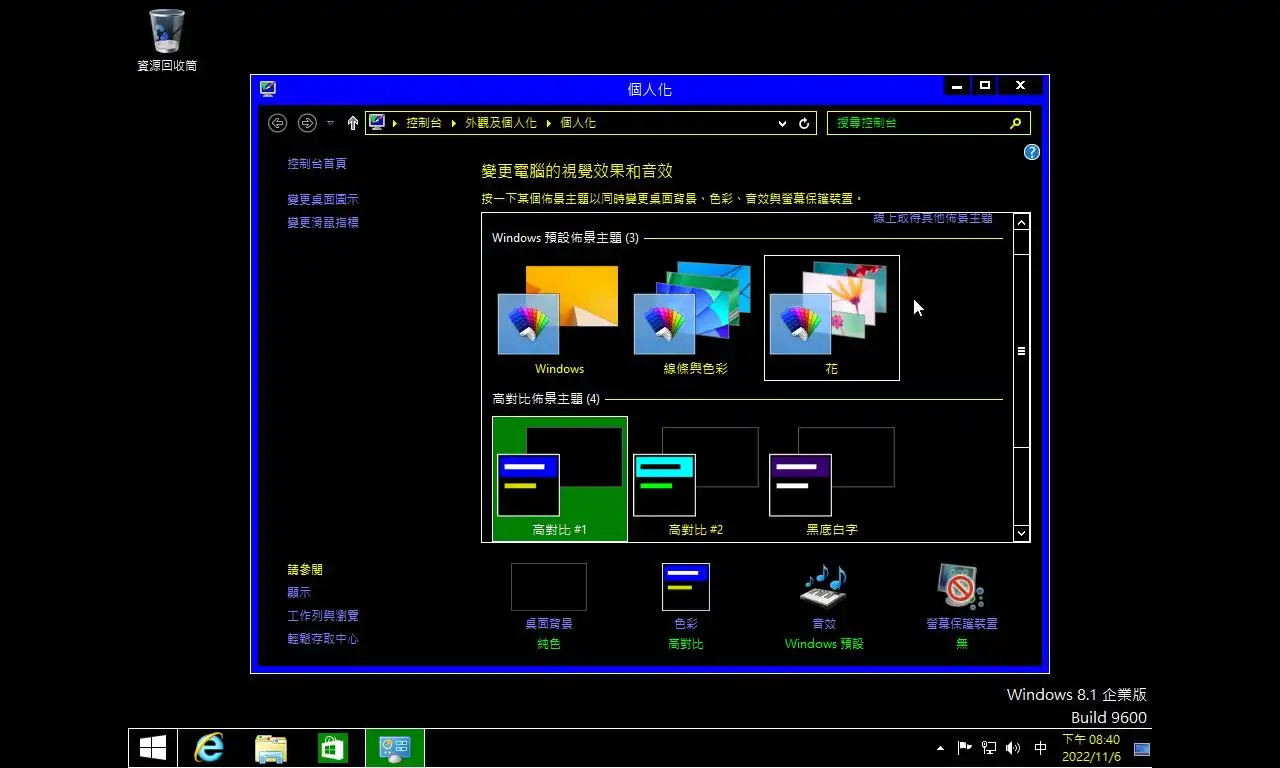Select the 花 theme

[831, 318]
